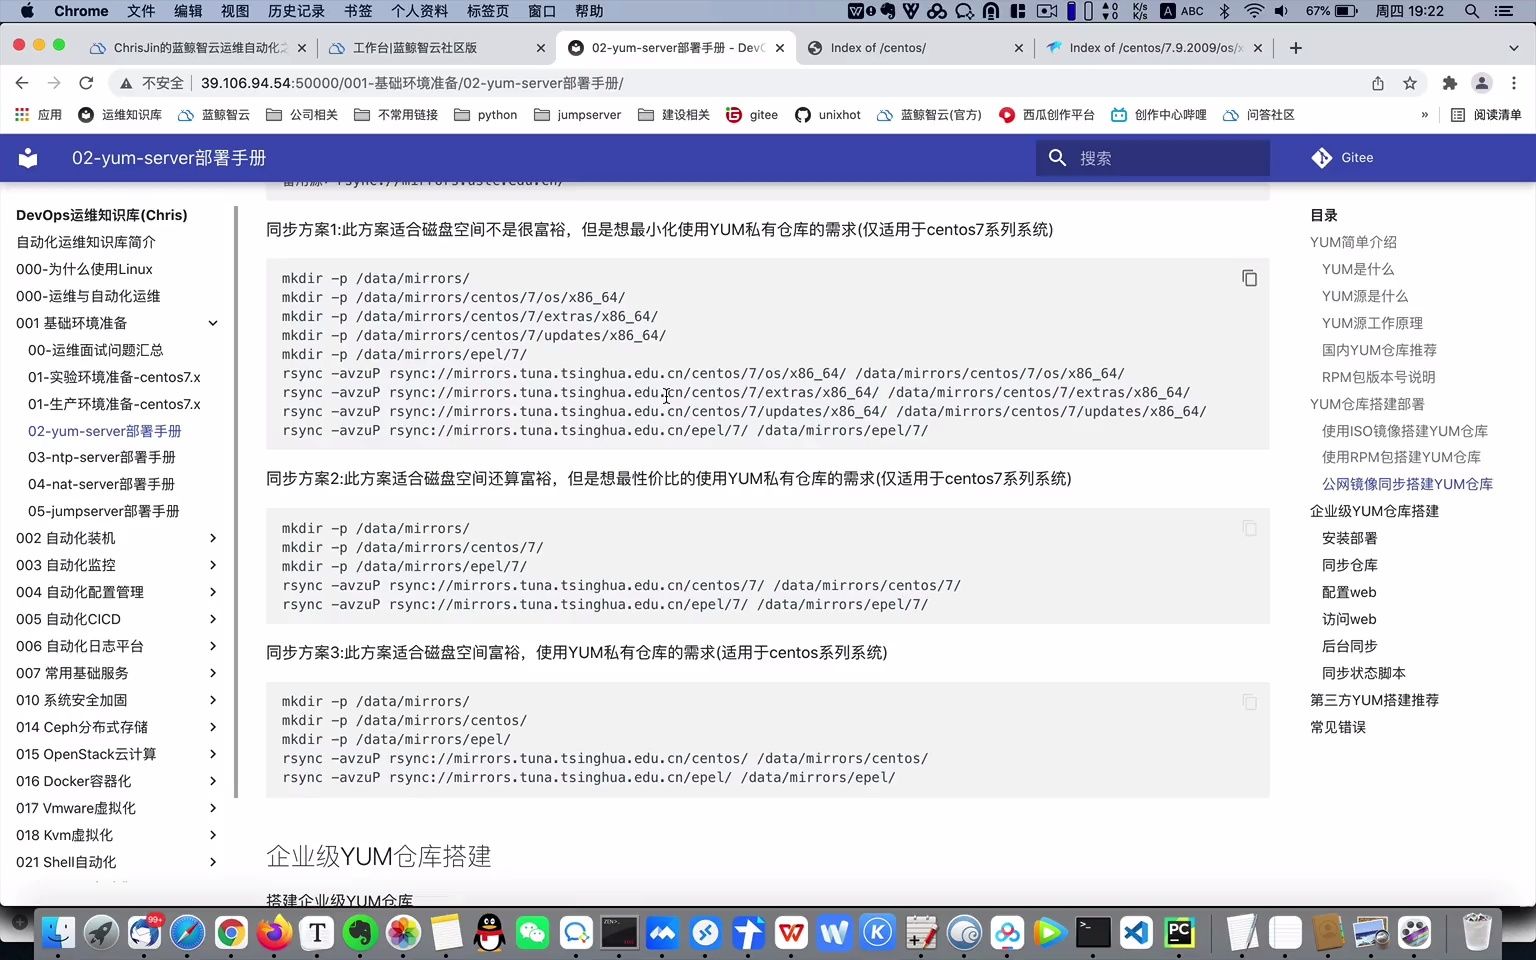Click the MkDocs book logo icon
The width and height of the screenshot is (1536, 960).
click(28, 158)
